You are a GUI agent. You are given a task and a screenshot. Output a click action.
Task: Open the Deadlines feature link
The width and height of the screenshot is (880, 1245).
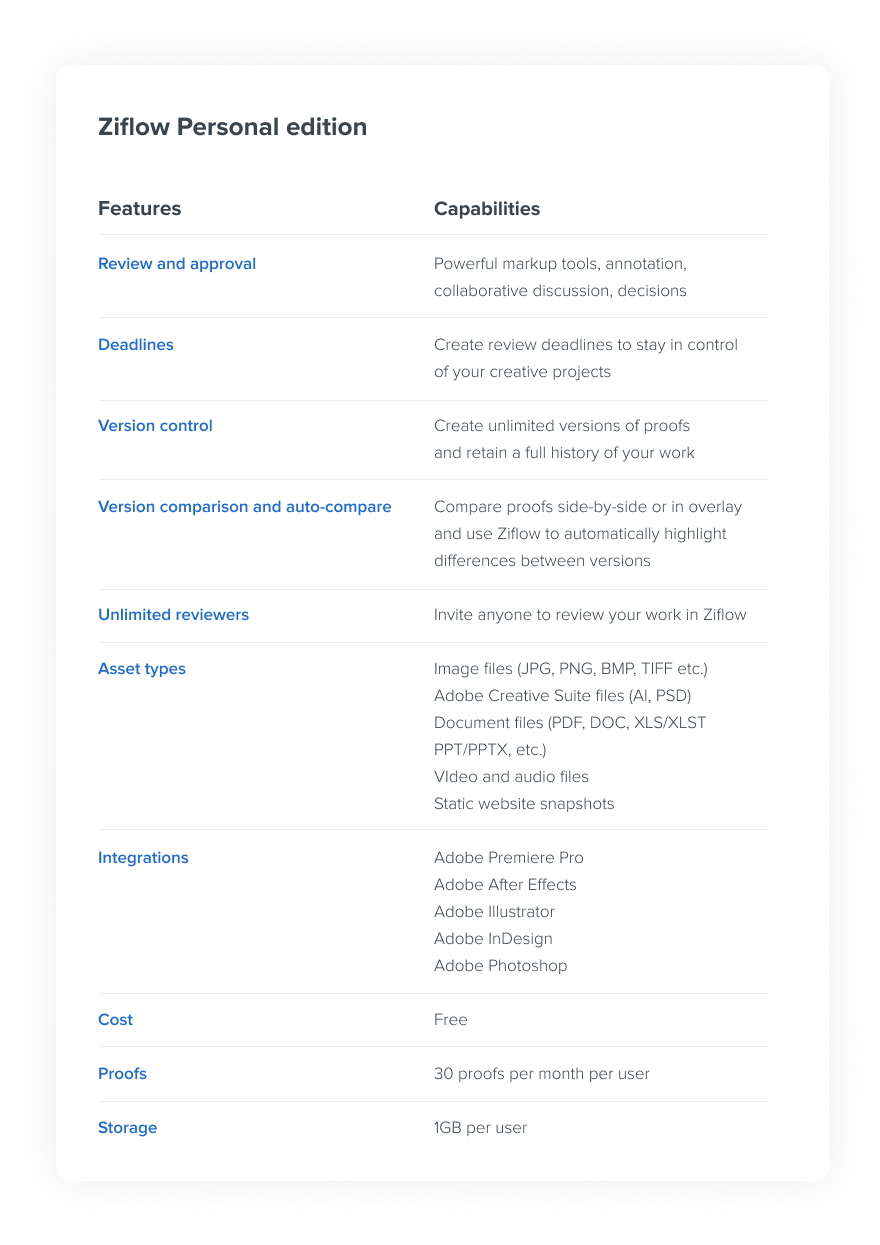tap(136, 345)
